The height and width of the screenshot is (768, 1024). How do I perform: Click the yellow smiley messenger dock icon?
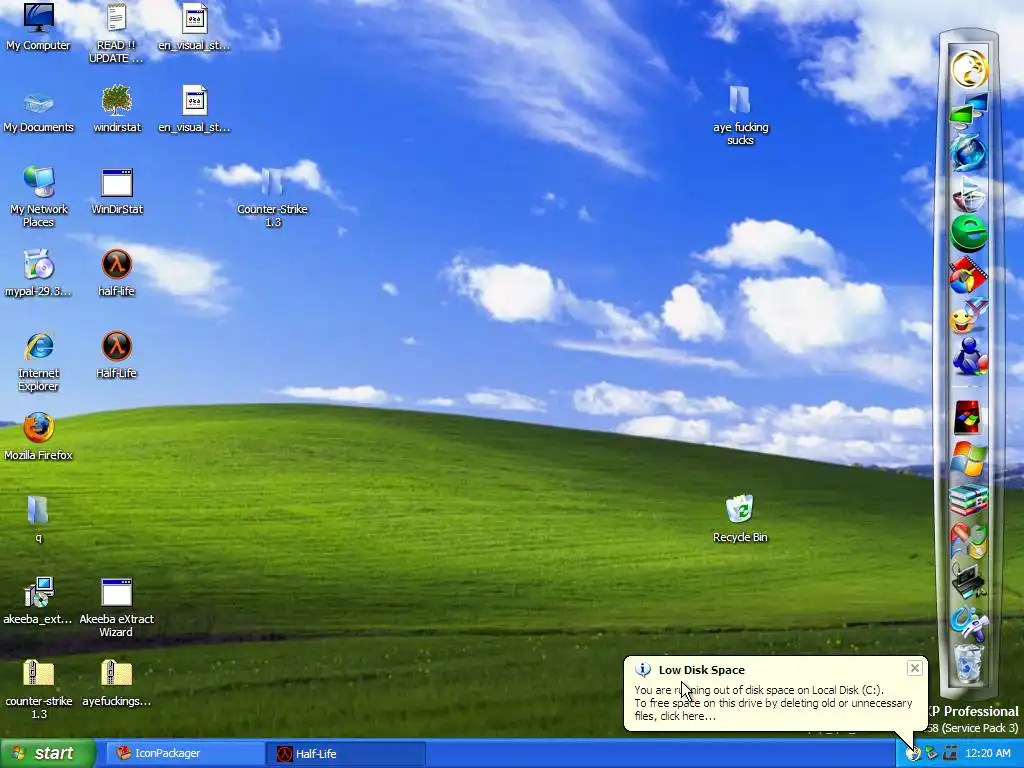point(968,317)
